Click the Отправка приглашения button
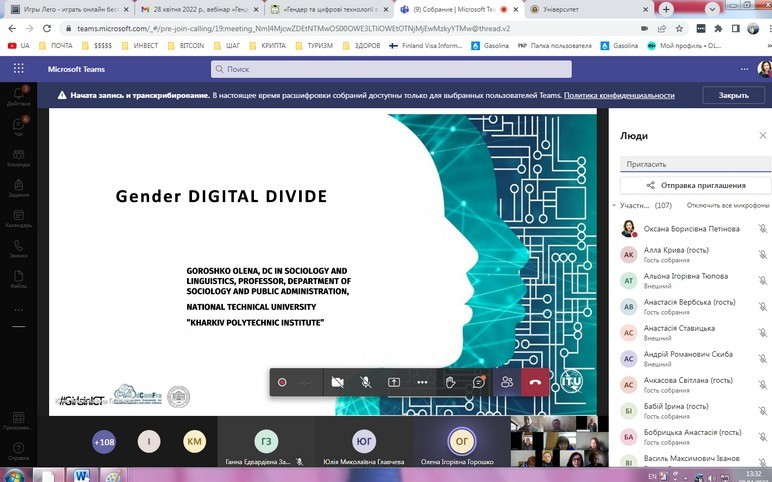Image resolution: width=772 pixels, height=482 pixels. click(695, 185)
